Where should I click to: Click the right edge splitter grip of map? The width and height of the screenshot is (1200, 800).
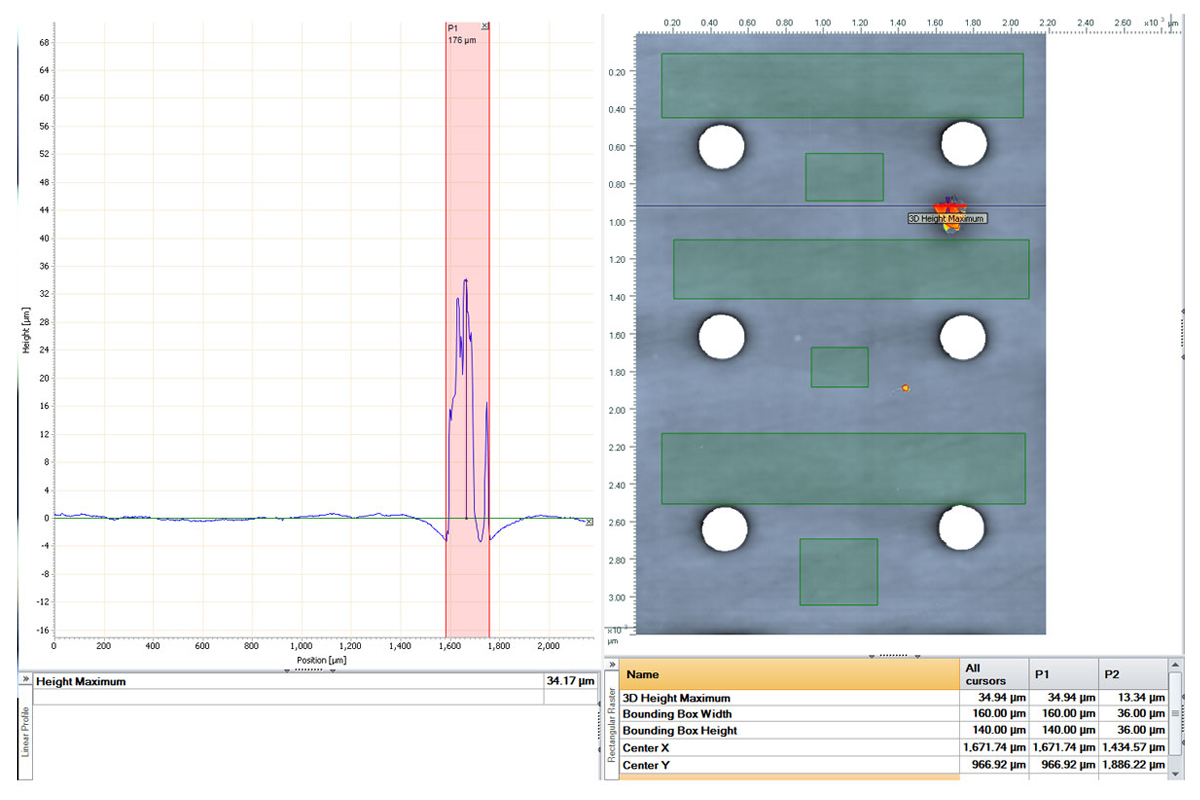point(1184,335)
